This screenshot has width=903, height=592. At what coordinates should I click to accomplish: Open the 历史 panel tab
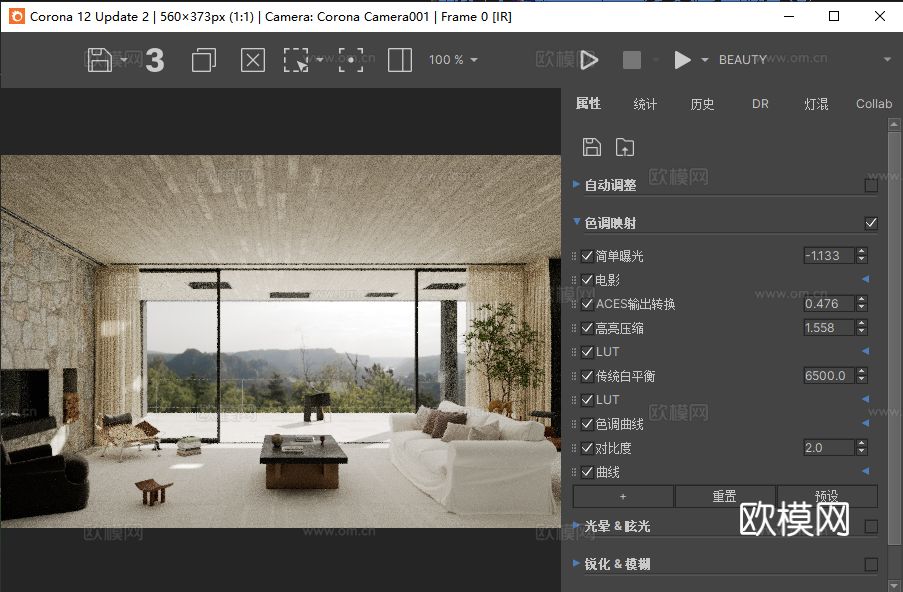click(x=702, y=103)
